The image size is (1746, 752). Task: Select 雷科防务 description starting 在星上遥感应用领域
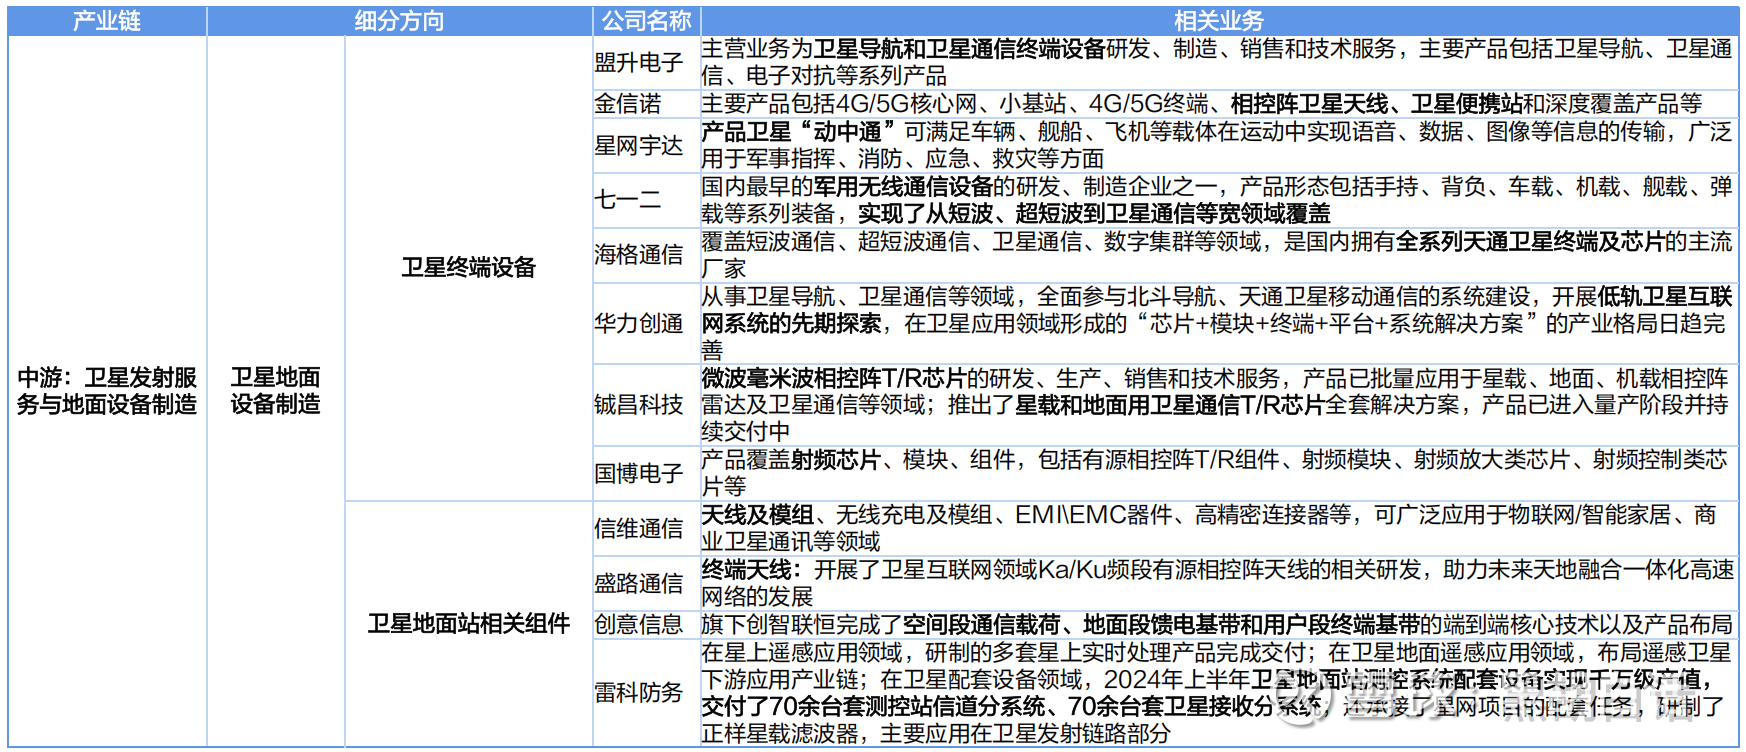point(1219,692)
